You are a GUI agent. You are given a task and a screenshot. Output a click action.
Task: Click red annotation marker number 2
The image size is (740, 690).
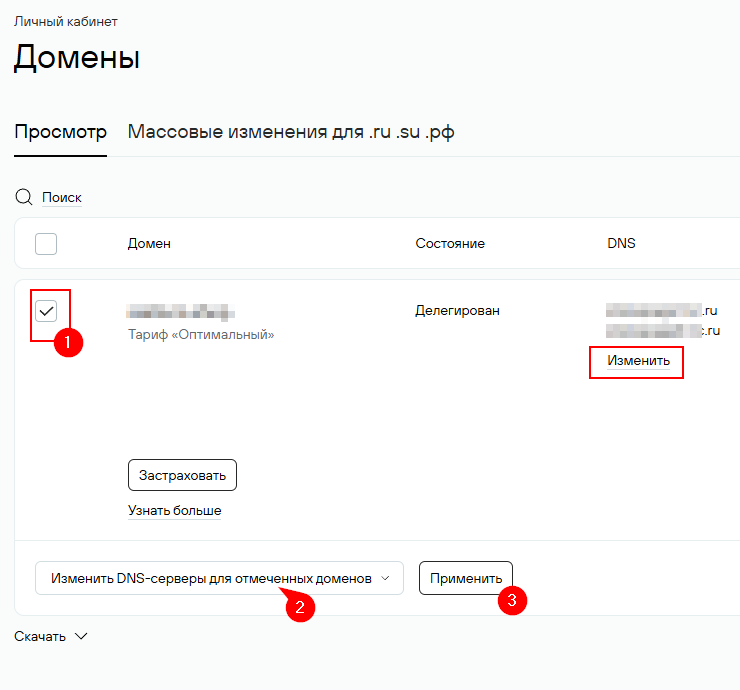(x=300, y=606)
